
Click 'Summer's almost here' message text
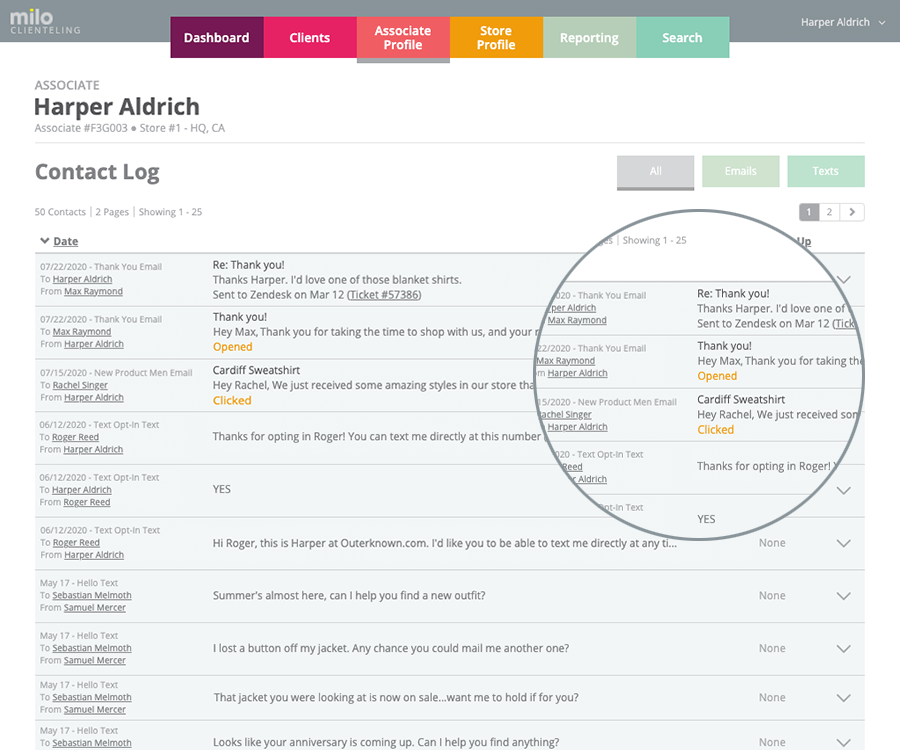tap(349, 596)
